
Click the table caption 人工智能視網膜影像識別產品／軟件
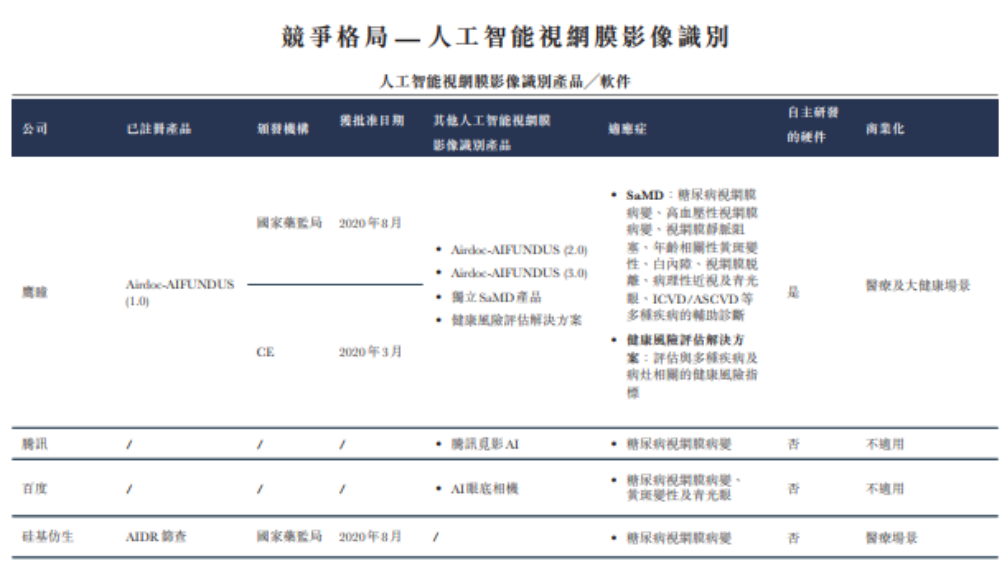[x=505, y=82]
